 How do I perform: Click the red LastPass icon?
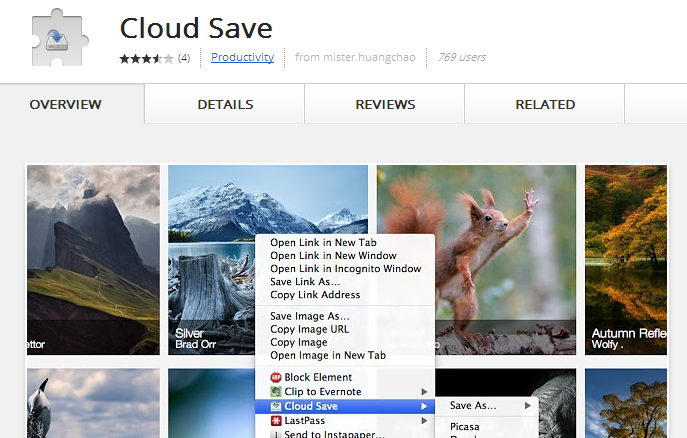pyautogui.click(x=276, y=420)
